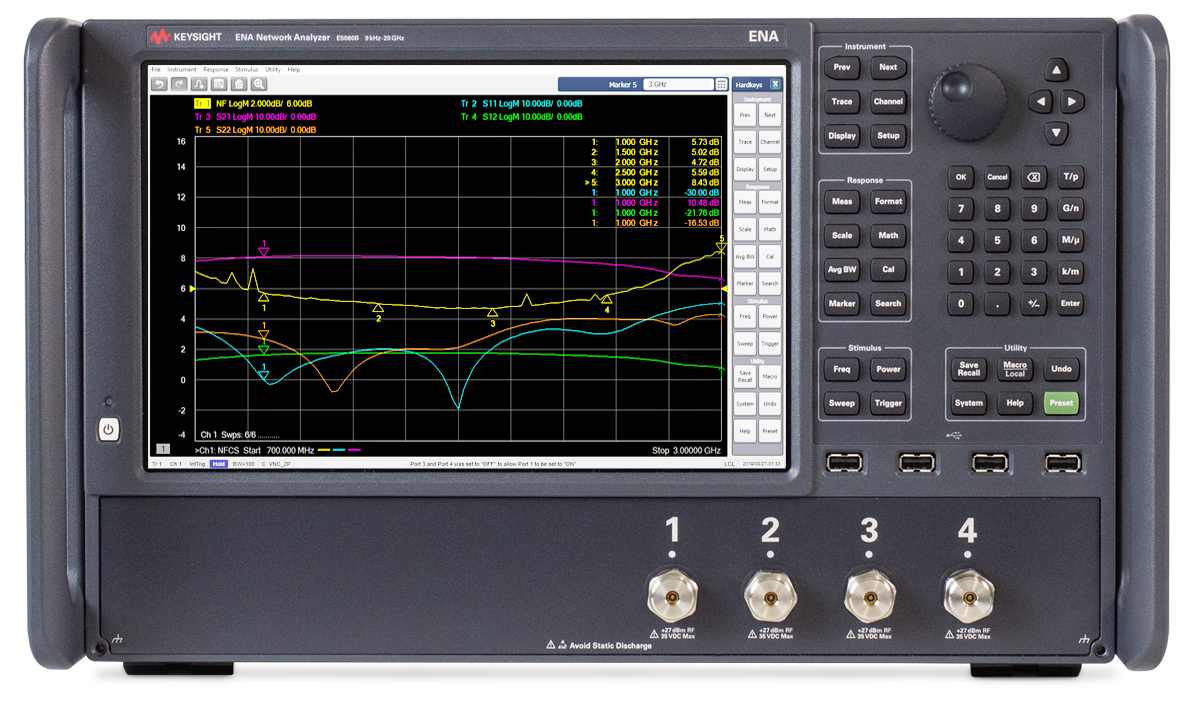Click the trash delete toolbar icon
1194x711 pixels.
tap(239, 85)
